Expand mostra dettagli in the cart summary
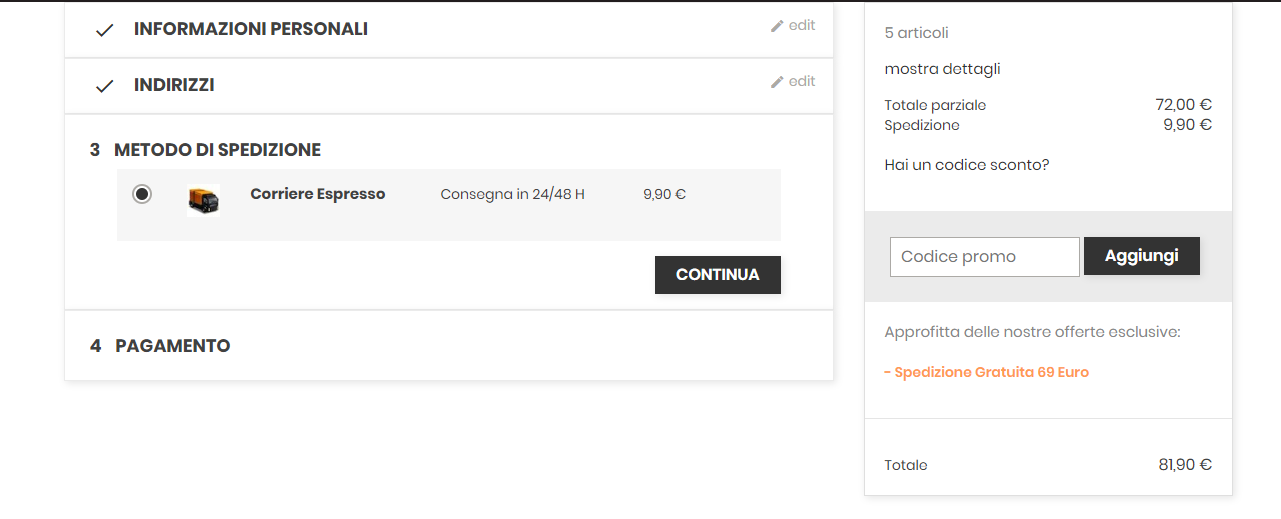Screen dimensions: 1281x519 point(942,69)
